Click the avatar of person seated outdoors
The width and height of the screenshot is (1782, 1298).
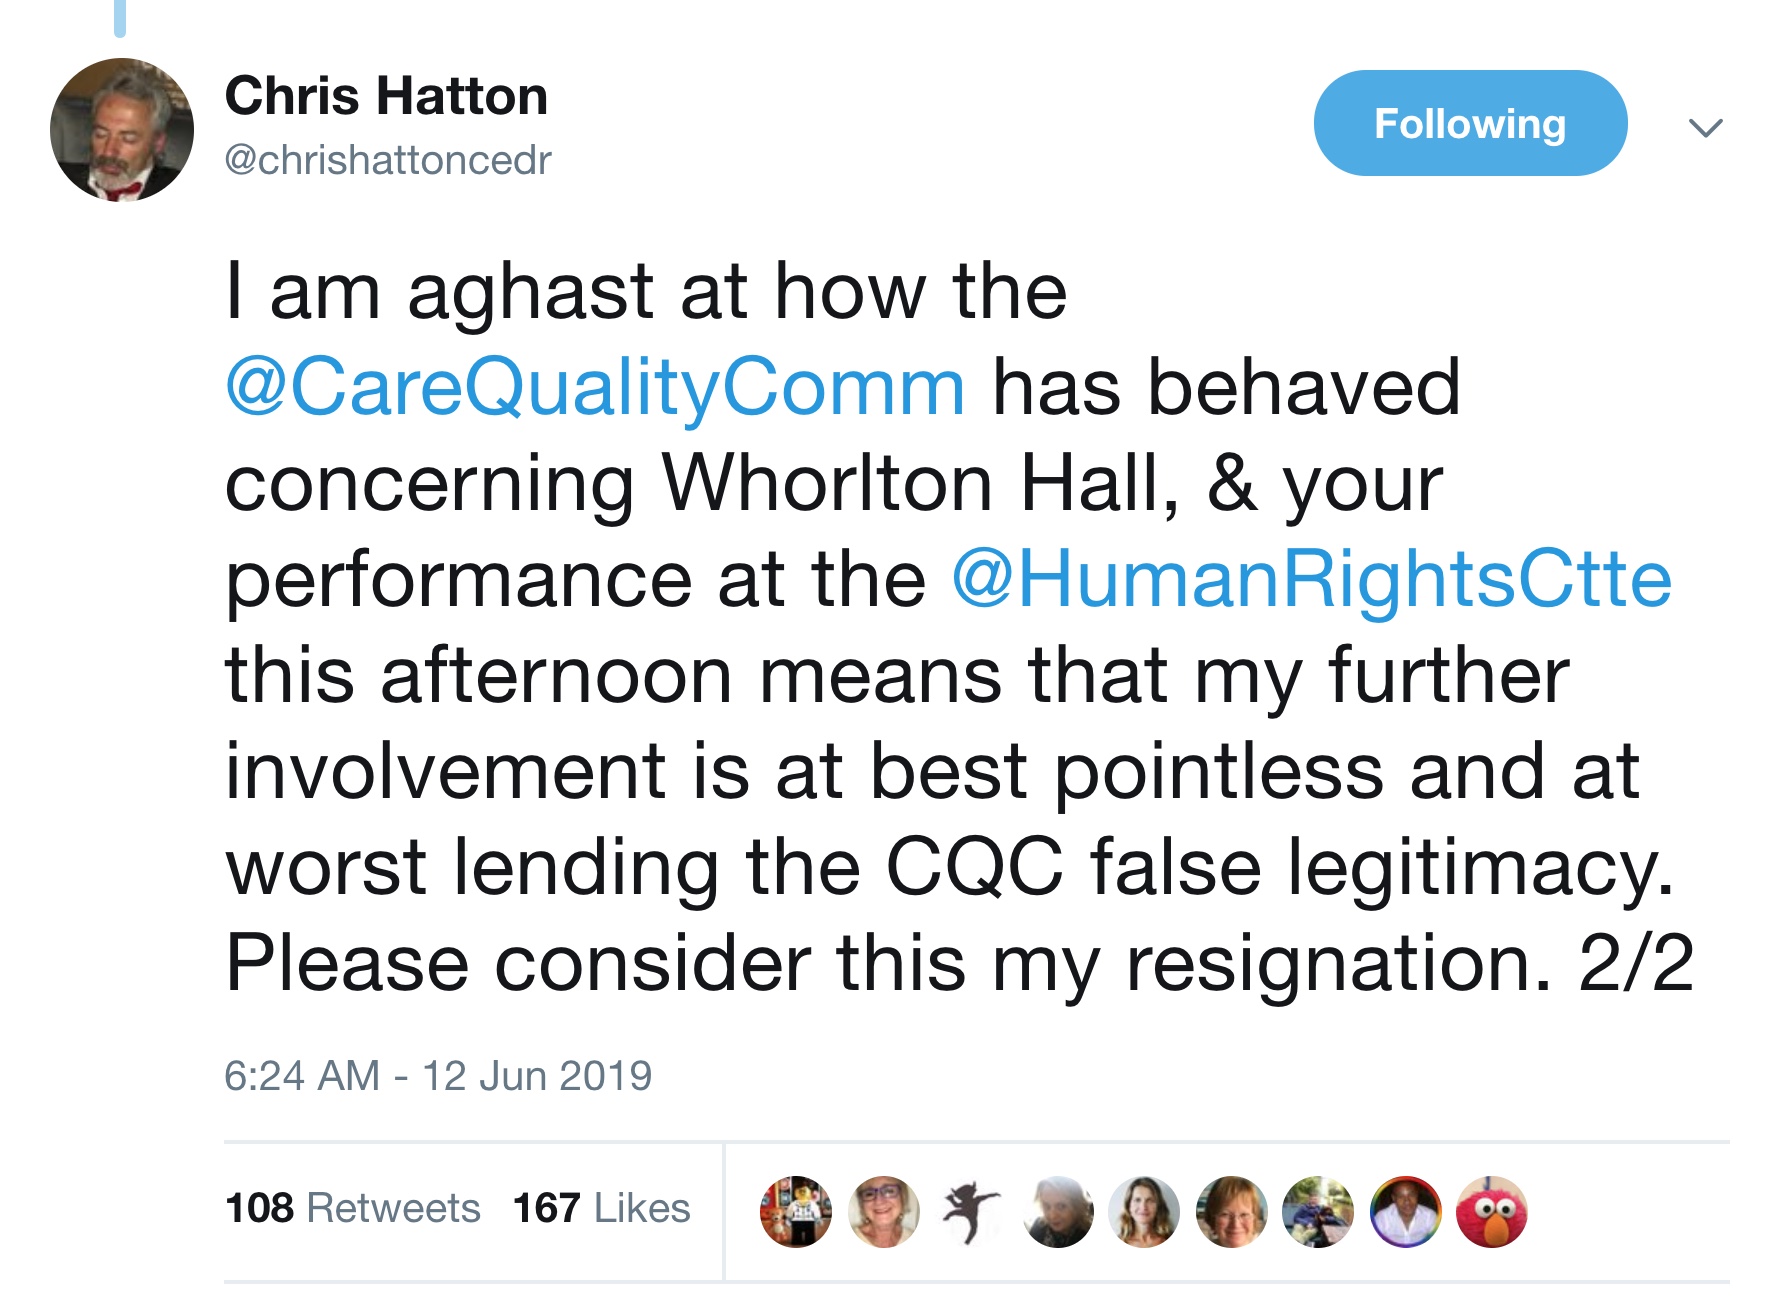tap(1318, 1211)
